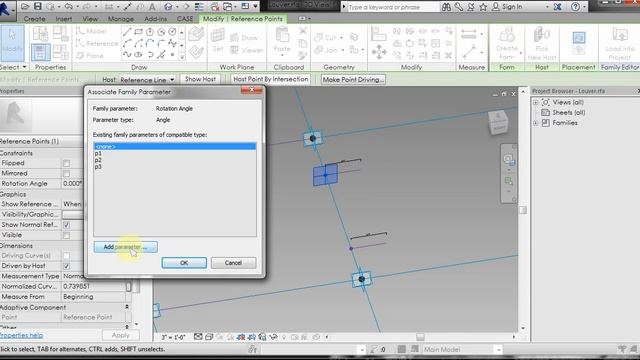
Task: Toggle the Flipped checkbox
Action: click(x=66, y=163)
